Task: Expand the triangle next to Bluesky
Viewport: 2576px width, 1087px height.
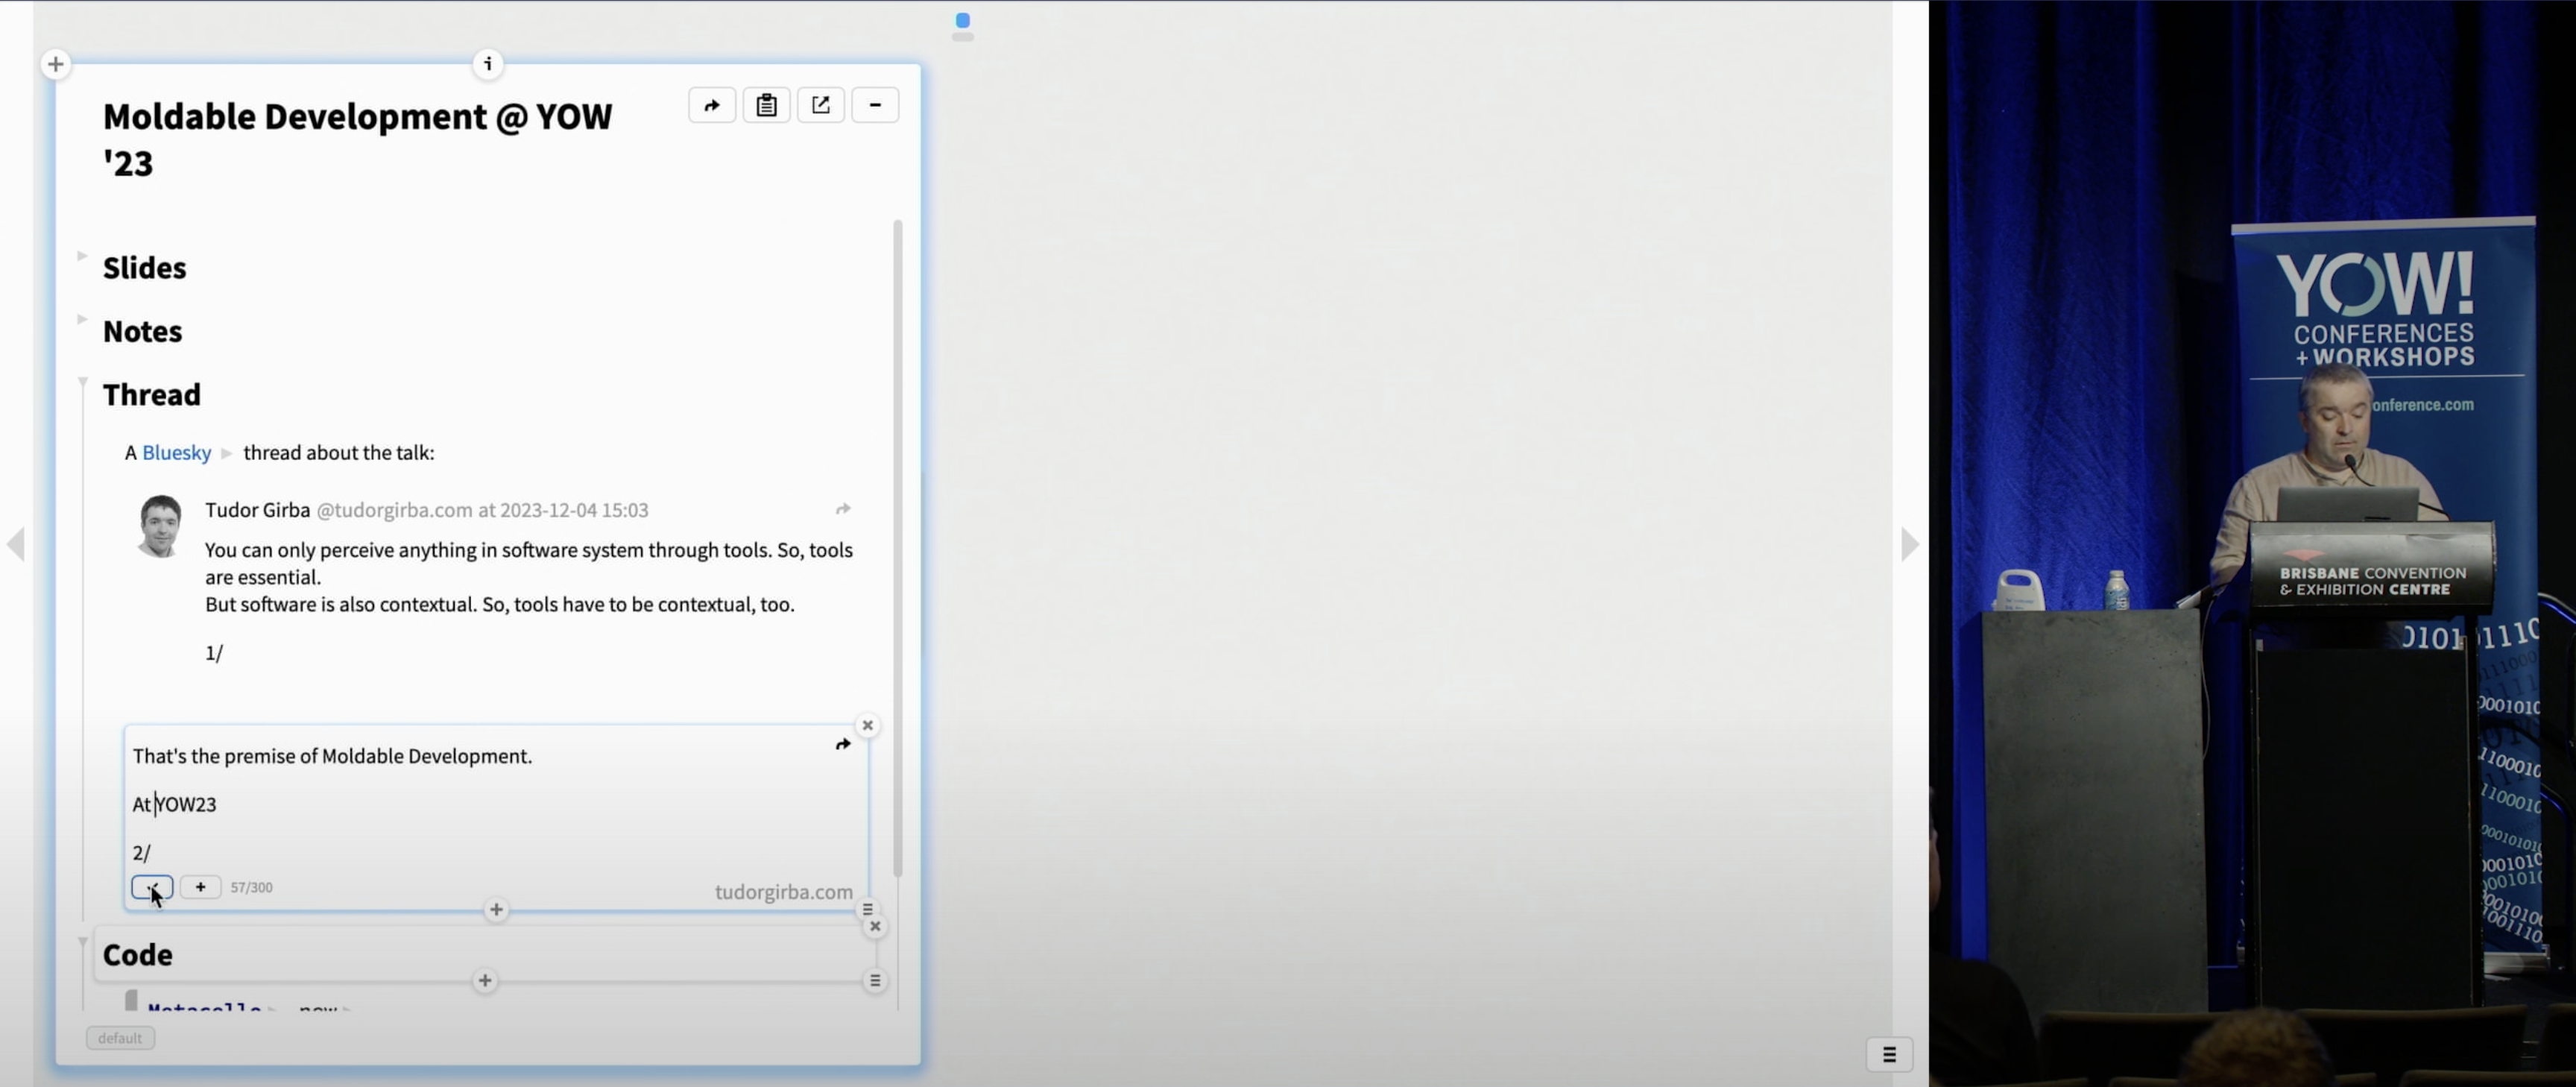Action: pos(227,453)
